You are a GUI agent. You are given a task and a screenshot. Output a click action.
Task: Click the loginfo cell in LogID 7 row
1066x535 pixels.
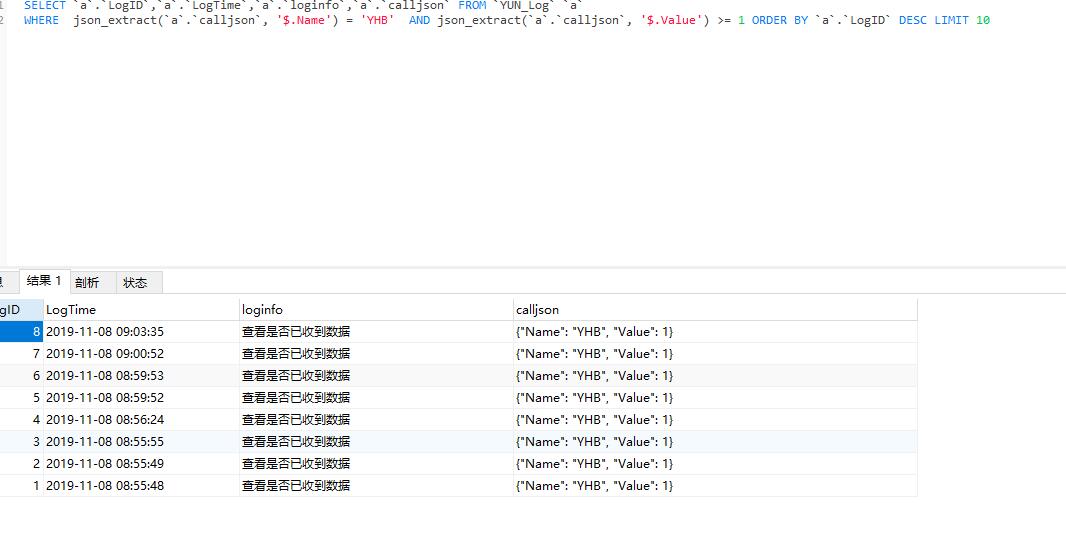click(x=295, y=354)
